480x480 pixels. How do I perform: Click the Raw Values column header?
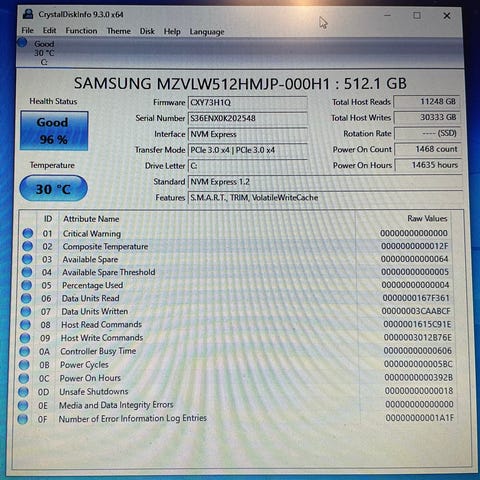[x=427, y=218]
